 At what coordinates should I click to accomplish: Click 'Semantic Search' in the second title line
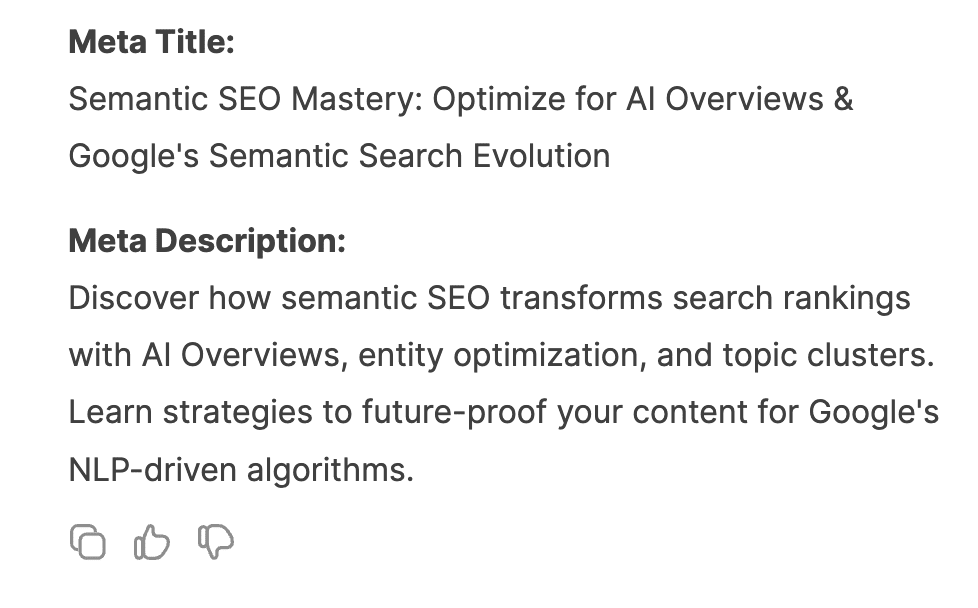pos(336,156)
